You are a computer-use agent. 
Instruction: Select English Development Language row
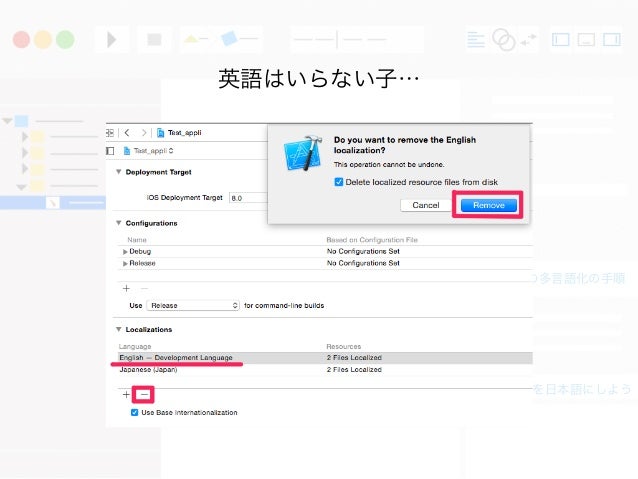[x=324, y=358]
